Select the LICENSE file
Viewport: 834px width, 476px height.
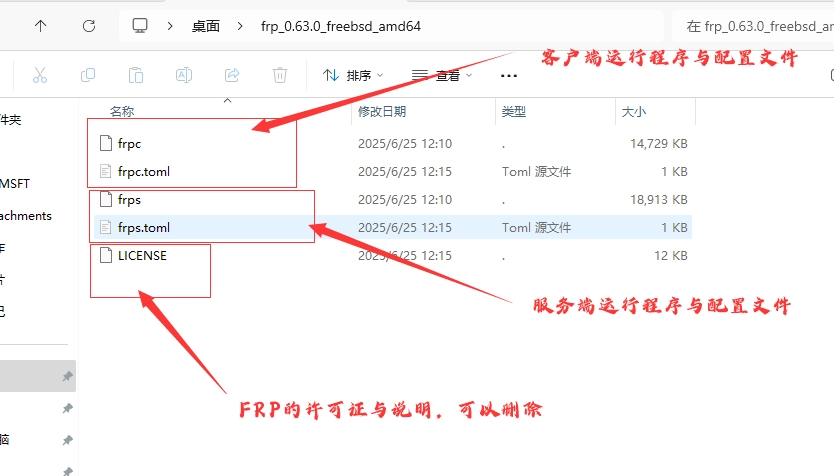[393, 256]
